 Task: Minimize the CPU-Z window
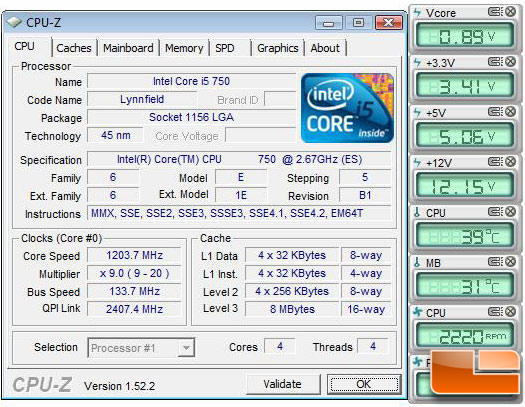pos(328,23)
